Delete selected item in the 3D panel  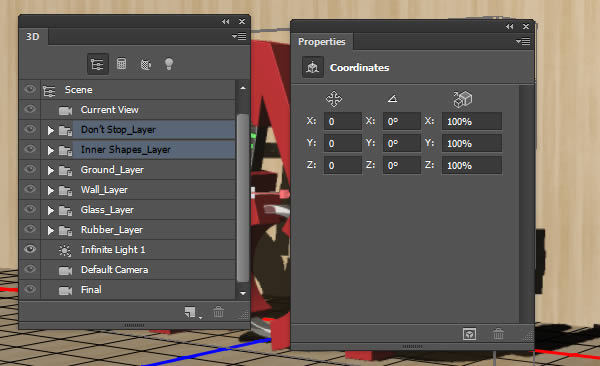pos(218,312)
